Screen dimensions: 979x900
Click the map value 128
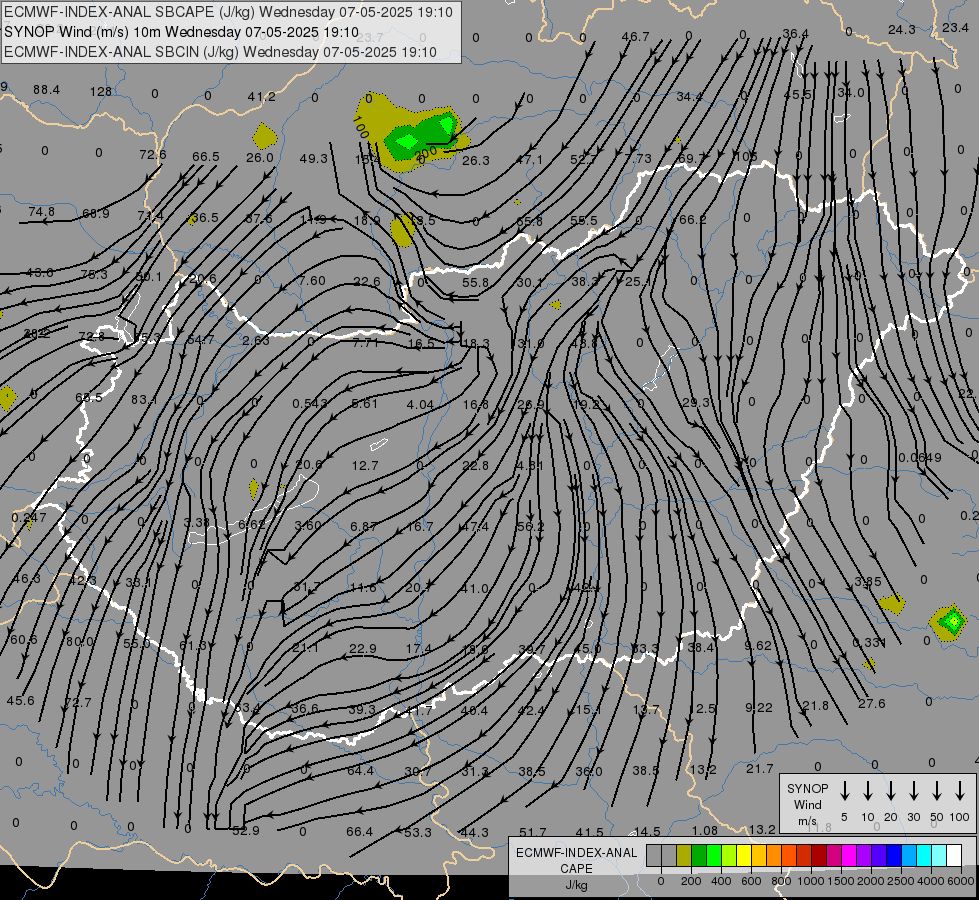click(x=101, y=92)
